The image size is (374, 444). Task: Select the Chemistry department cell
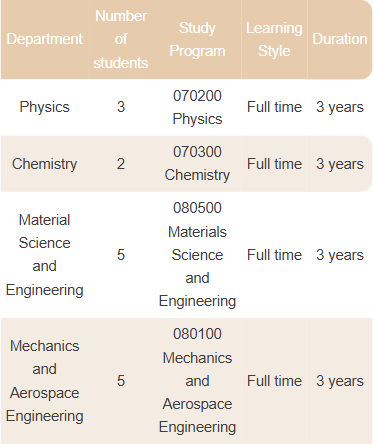44,164
